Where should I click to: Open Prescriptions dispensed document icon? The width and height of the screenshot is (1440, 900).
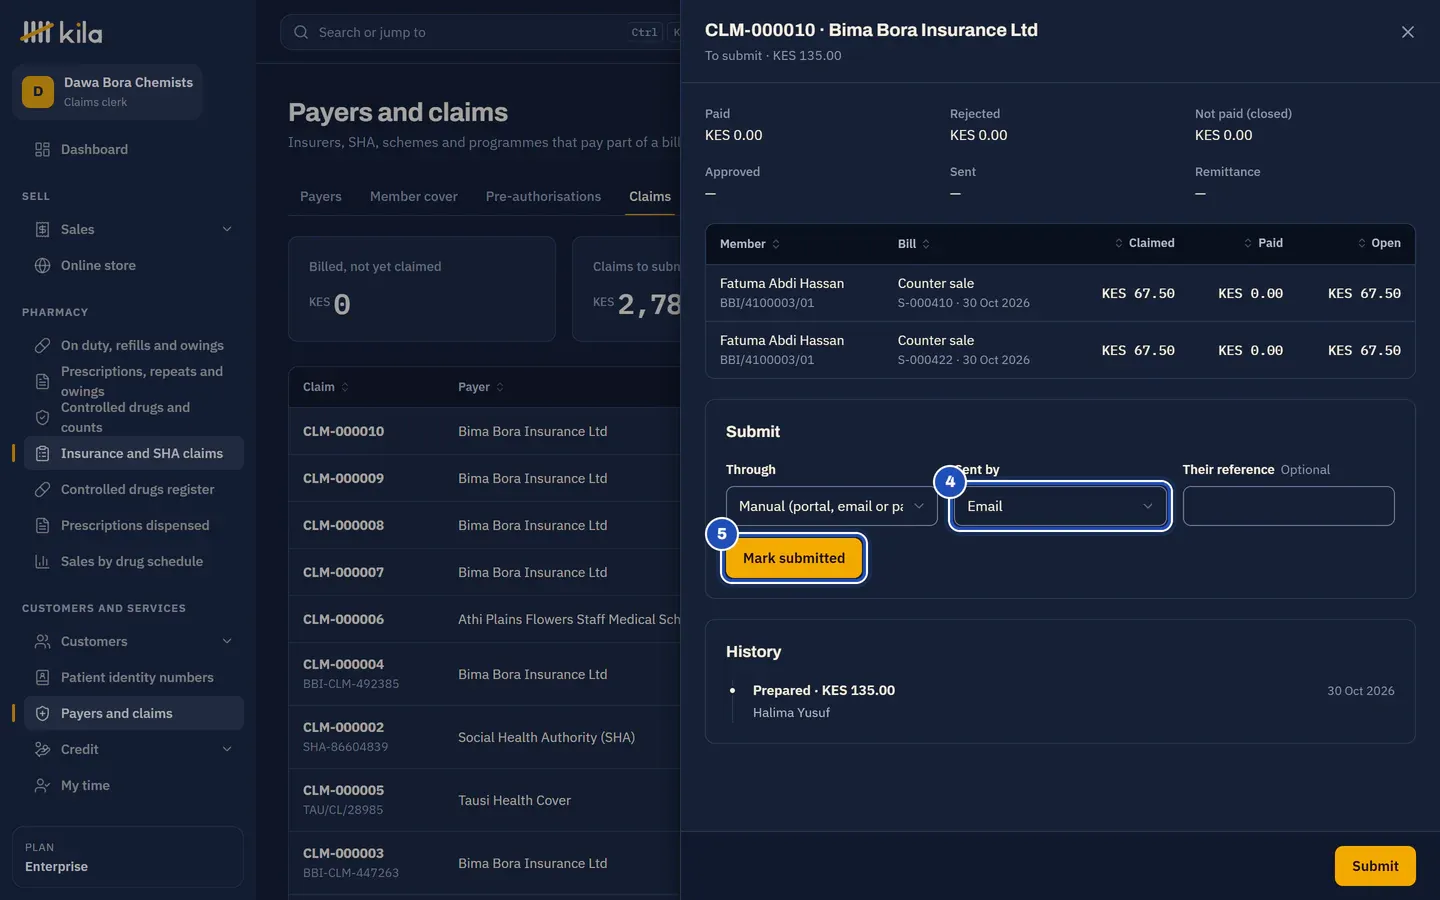pos(42,526)
